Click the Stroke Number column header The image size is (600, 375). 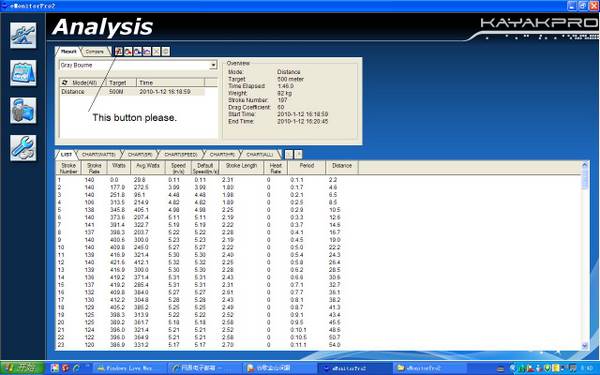[x=69, y=168]
